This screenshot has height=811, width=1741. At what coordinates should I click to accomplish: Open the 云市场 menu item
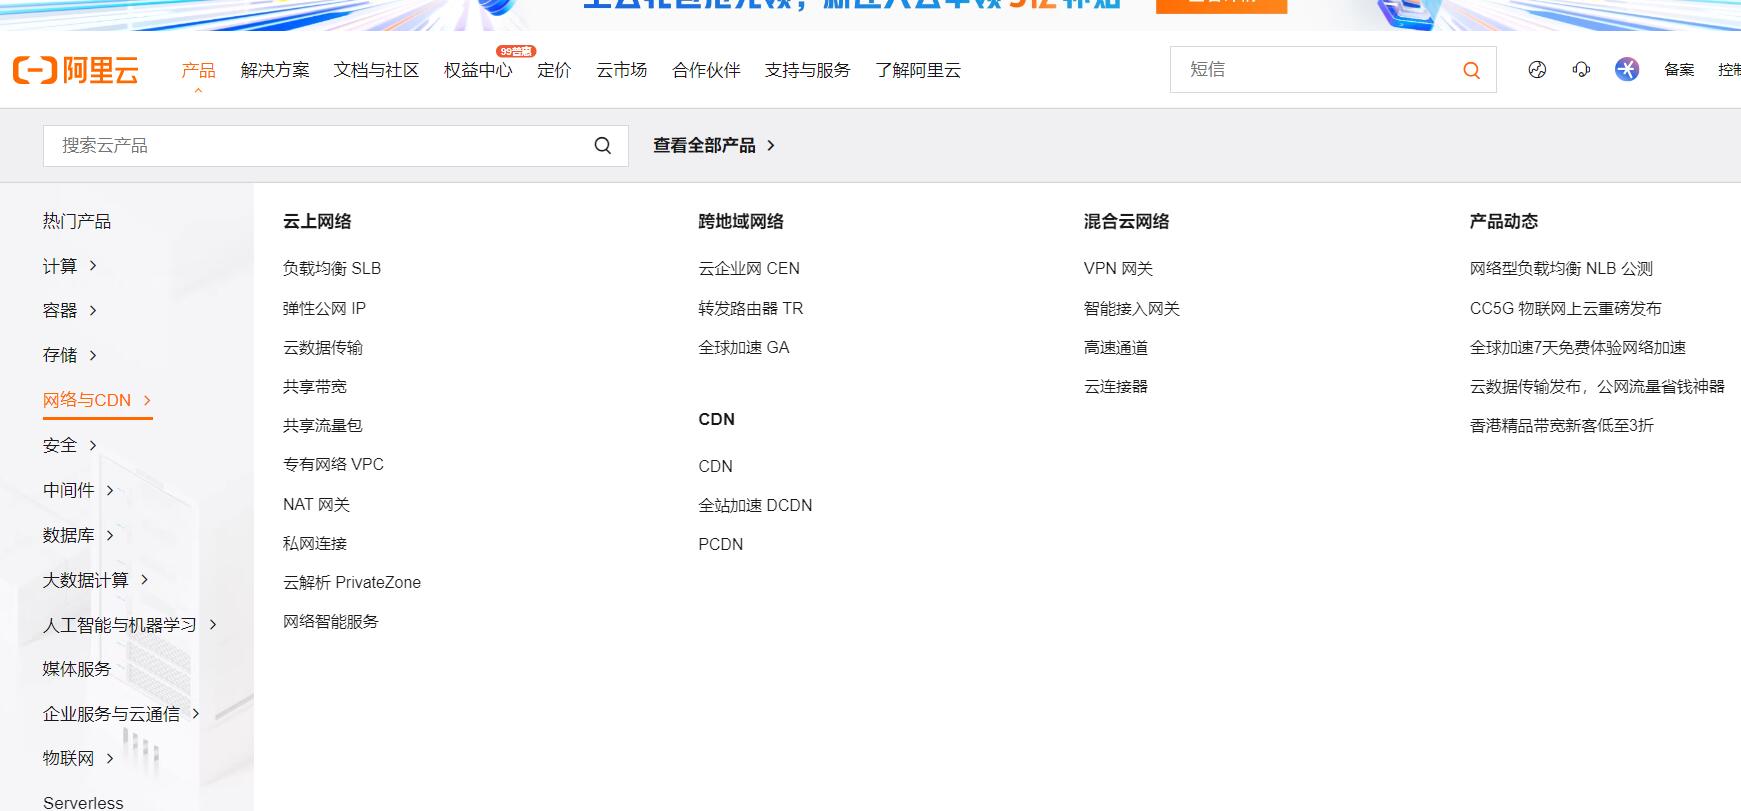click(x=622, y=70)
